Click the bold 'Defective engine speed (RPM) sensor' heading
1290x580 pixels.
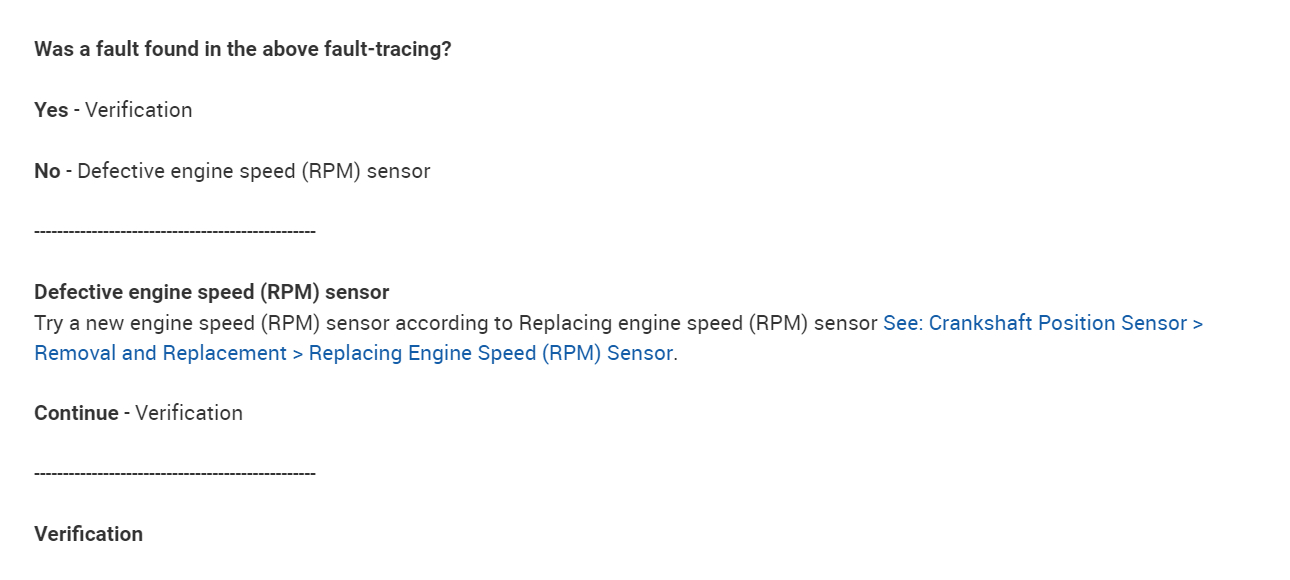[211, 292]
